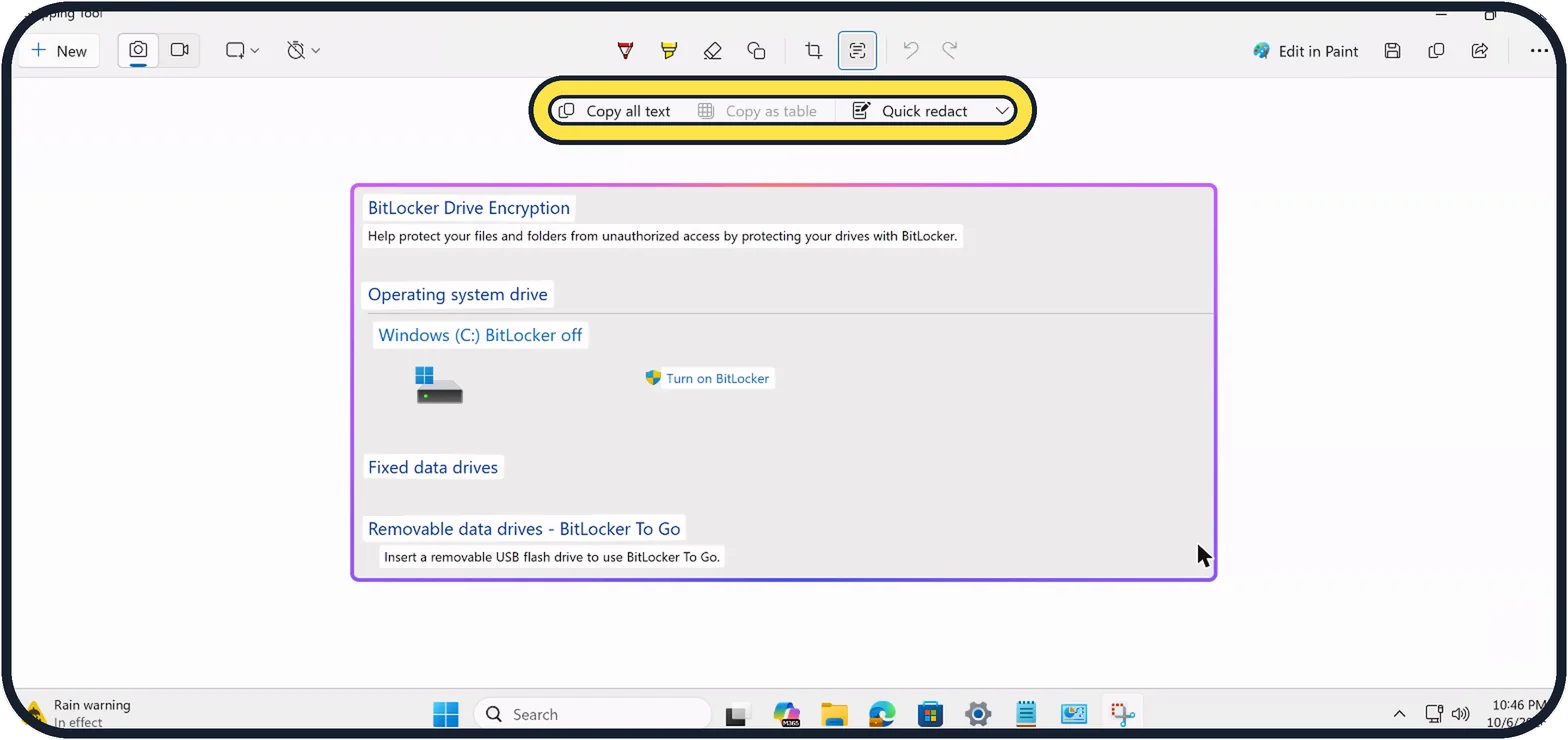Click Copy all text
Image resolution: width=1568 pixels, height=740 pixels.
point(614,111)
